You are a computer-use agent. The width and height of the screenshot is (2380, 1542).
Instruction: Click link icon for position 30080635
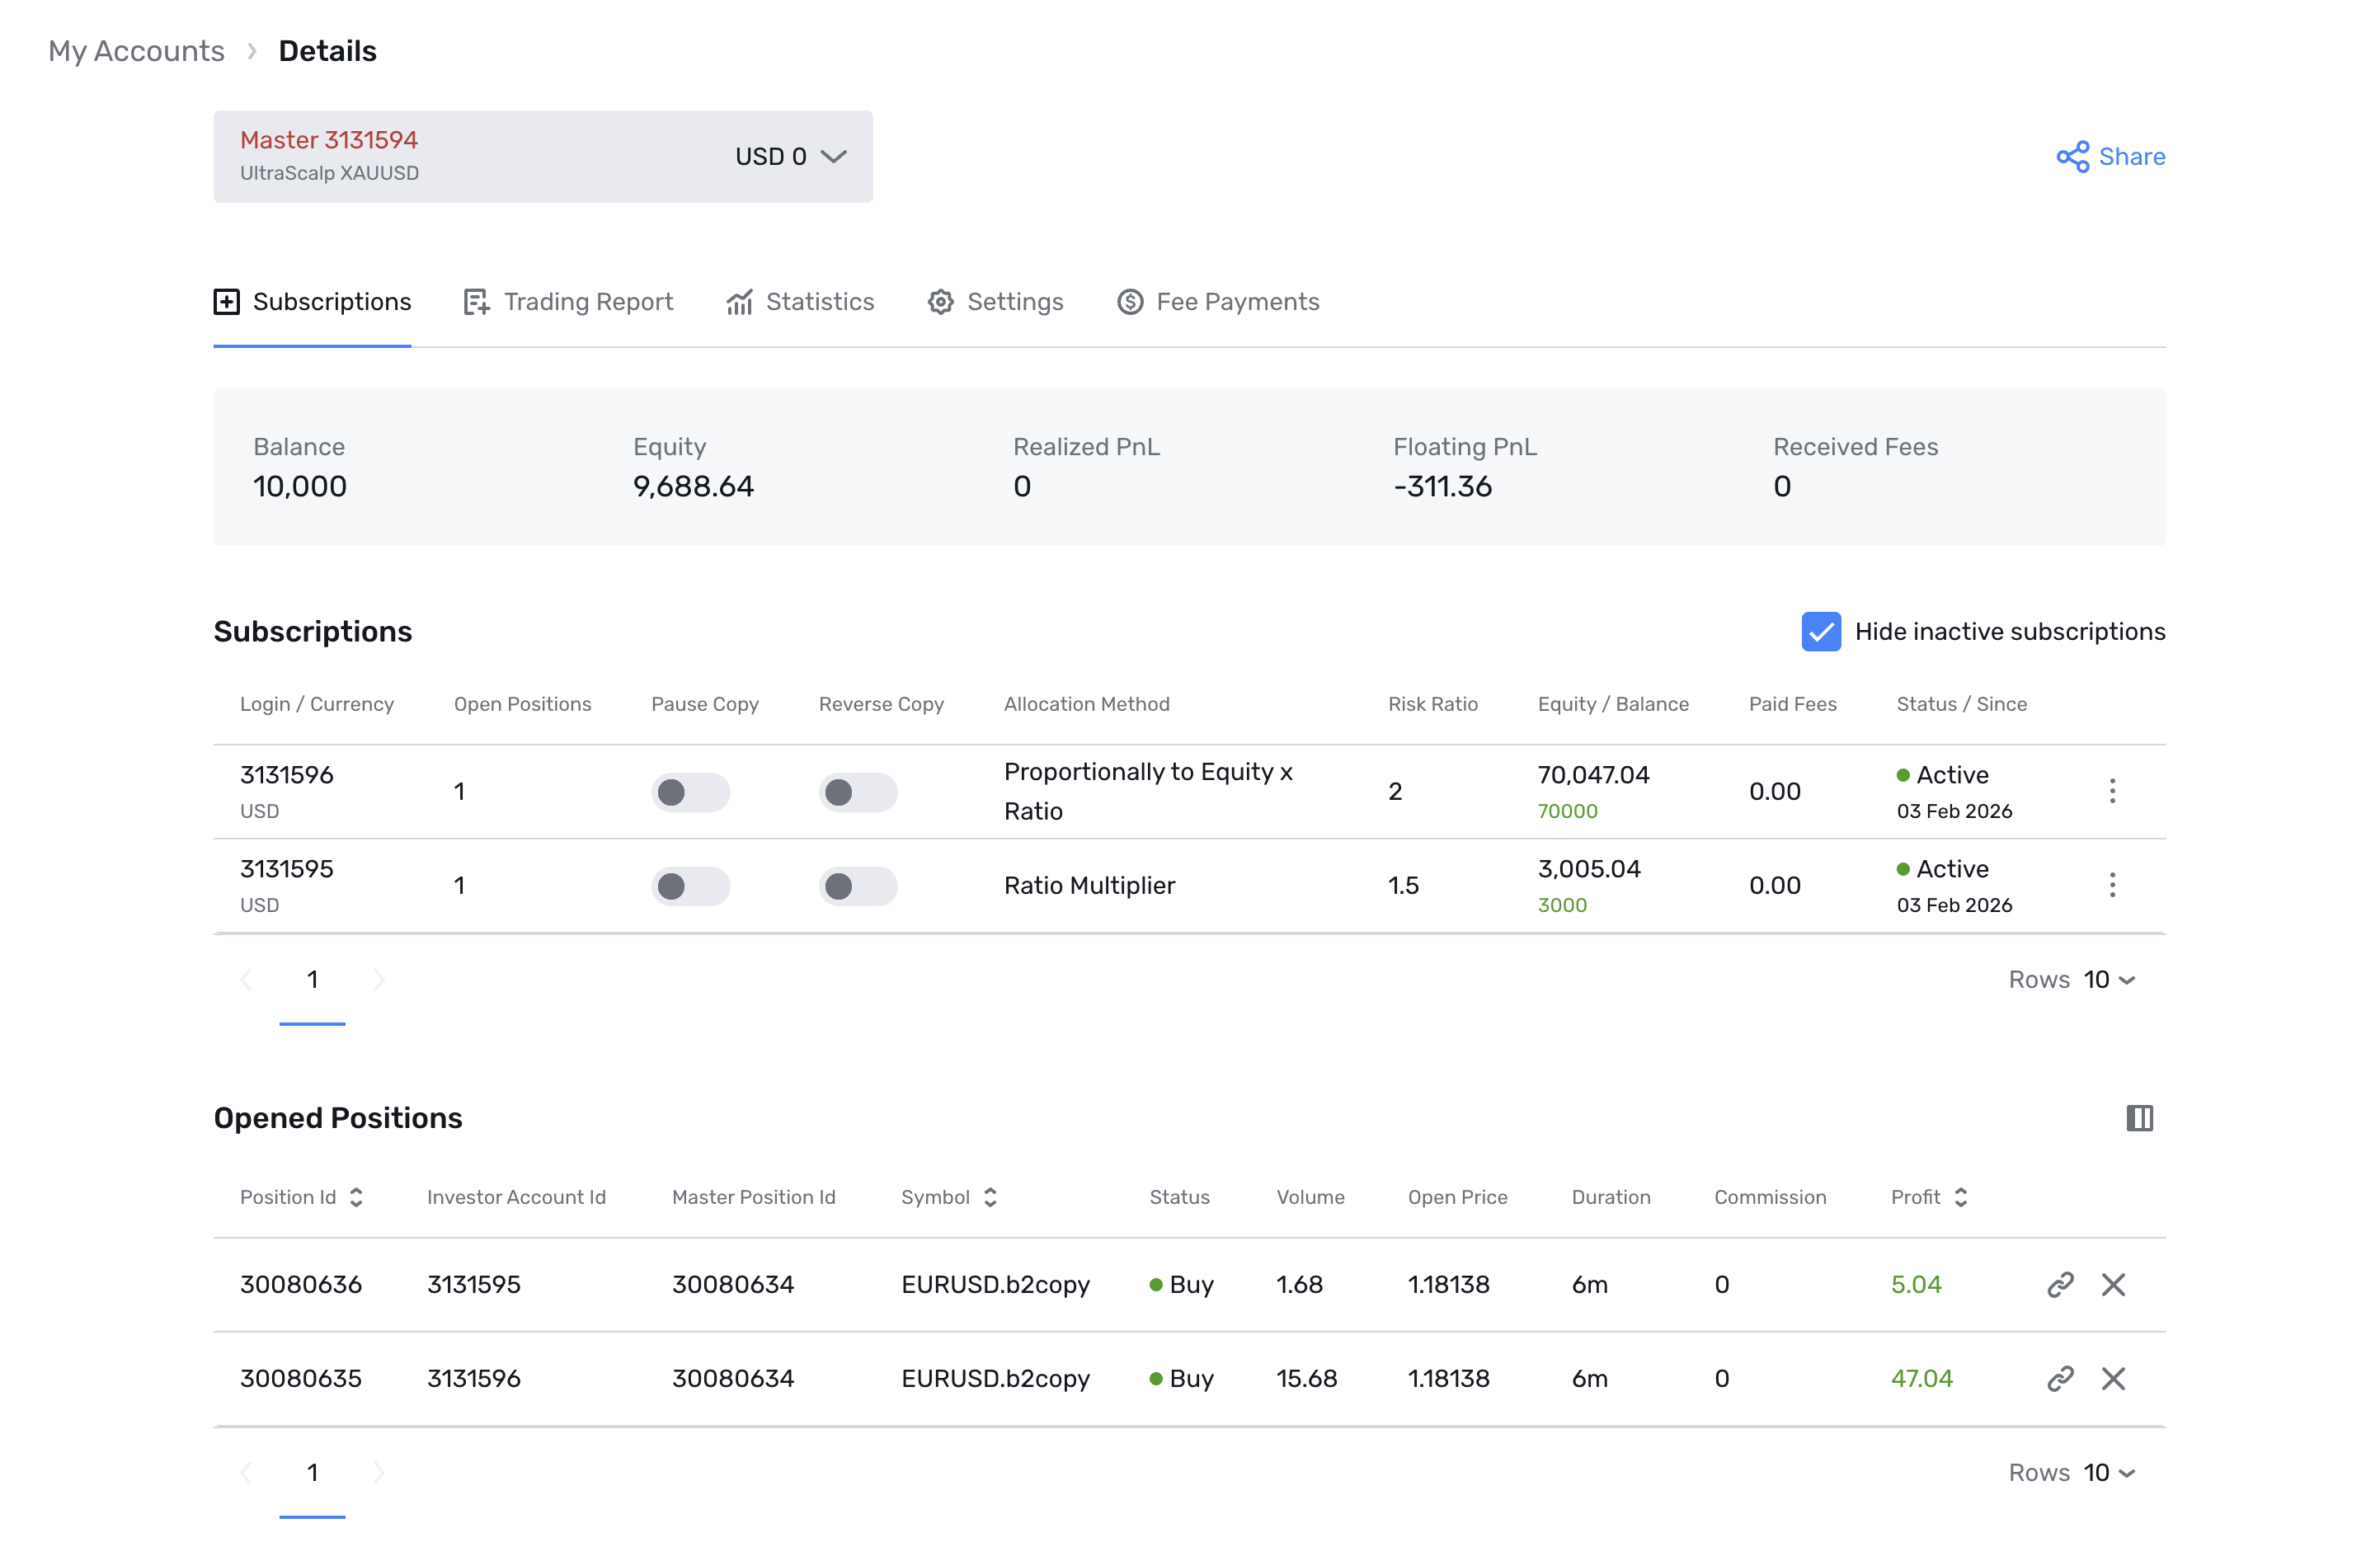point(2060,1379)
